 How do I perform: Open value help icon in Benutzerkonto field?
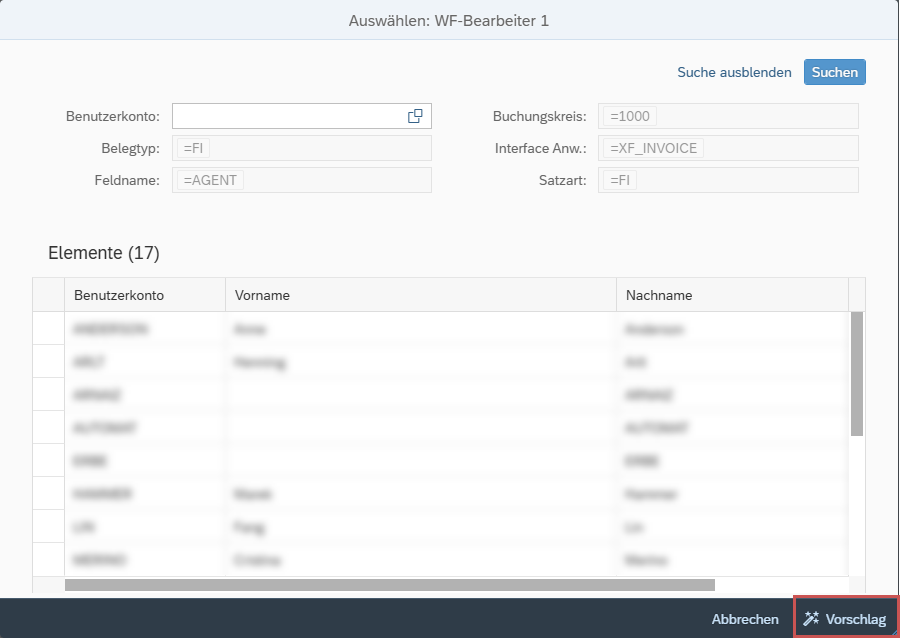(415, 116)
